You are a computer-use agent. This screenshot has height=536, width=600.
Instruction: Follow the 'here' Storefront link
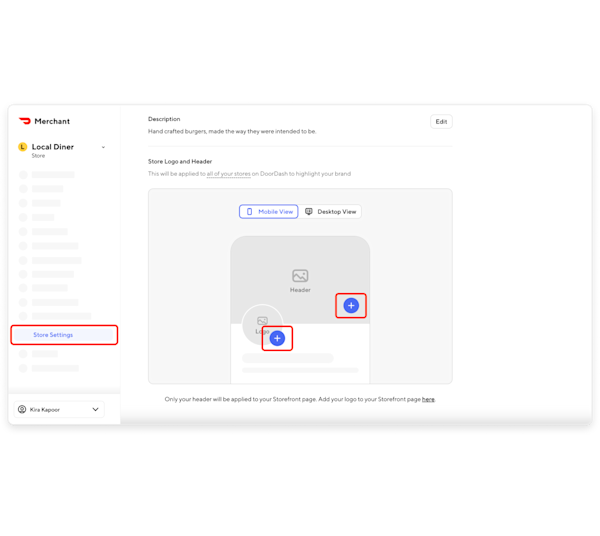428,399
